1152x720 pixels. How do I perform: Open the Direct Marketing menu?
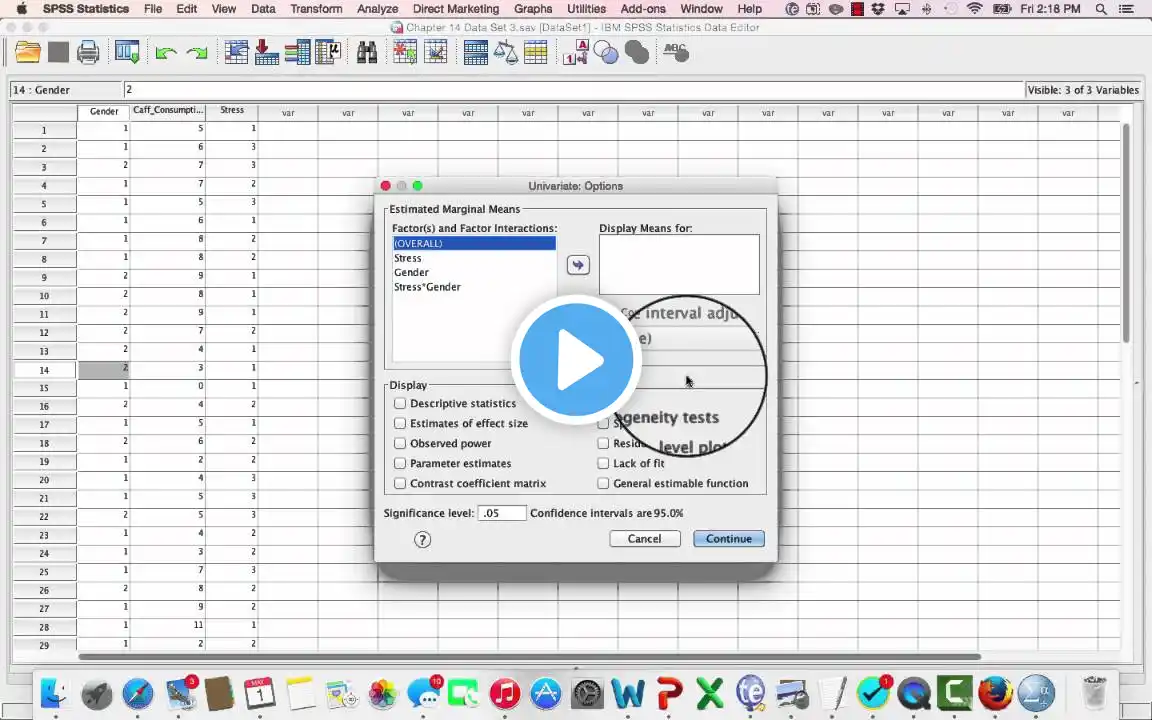coord(456,9)
